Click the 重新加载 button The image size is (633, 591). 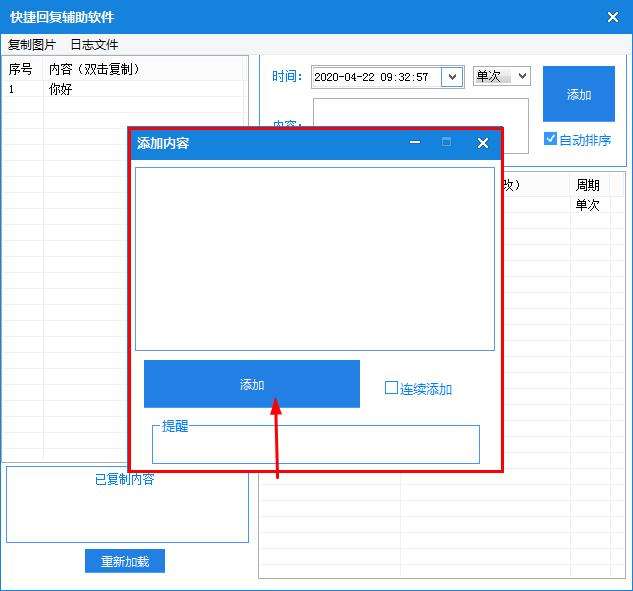coord(125,561)
